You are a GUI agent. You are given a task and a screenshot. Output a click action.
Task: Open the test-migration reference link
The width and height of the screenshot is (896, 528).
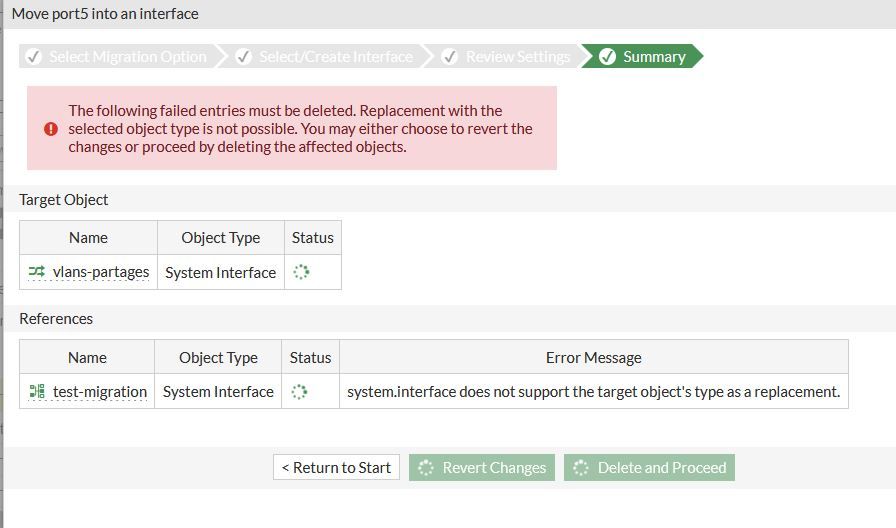pos(100,392)
